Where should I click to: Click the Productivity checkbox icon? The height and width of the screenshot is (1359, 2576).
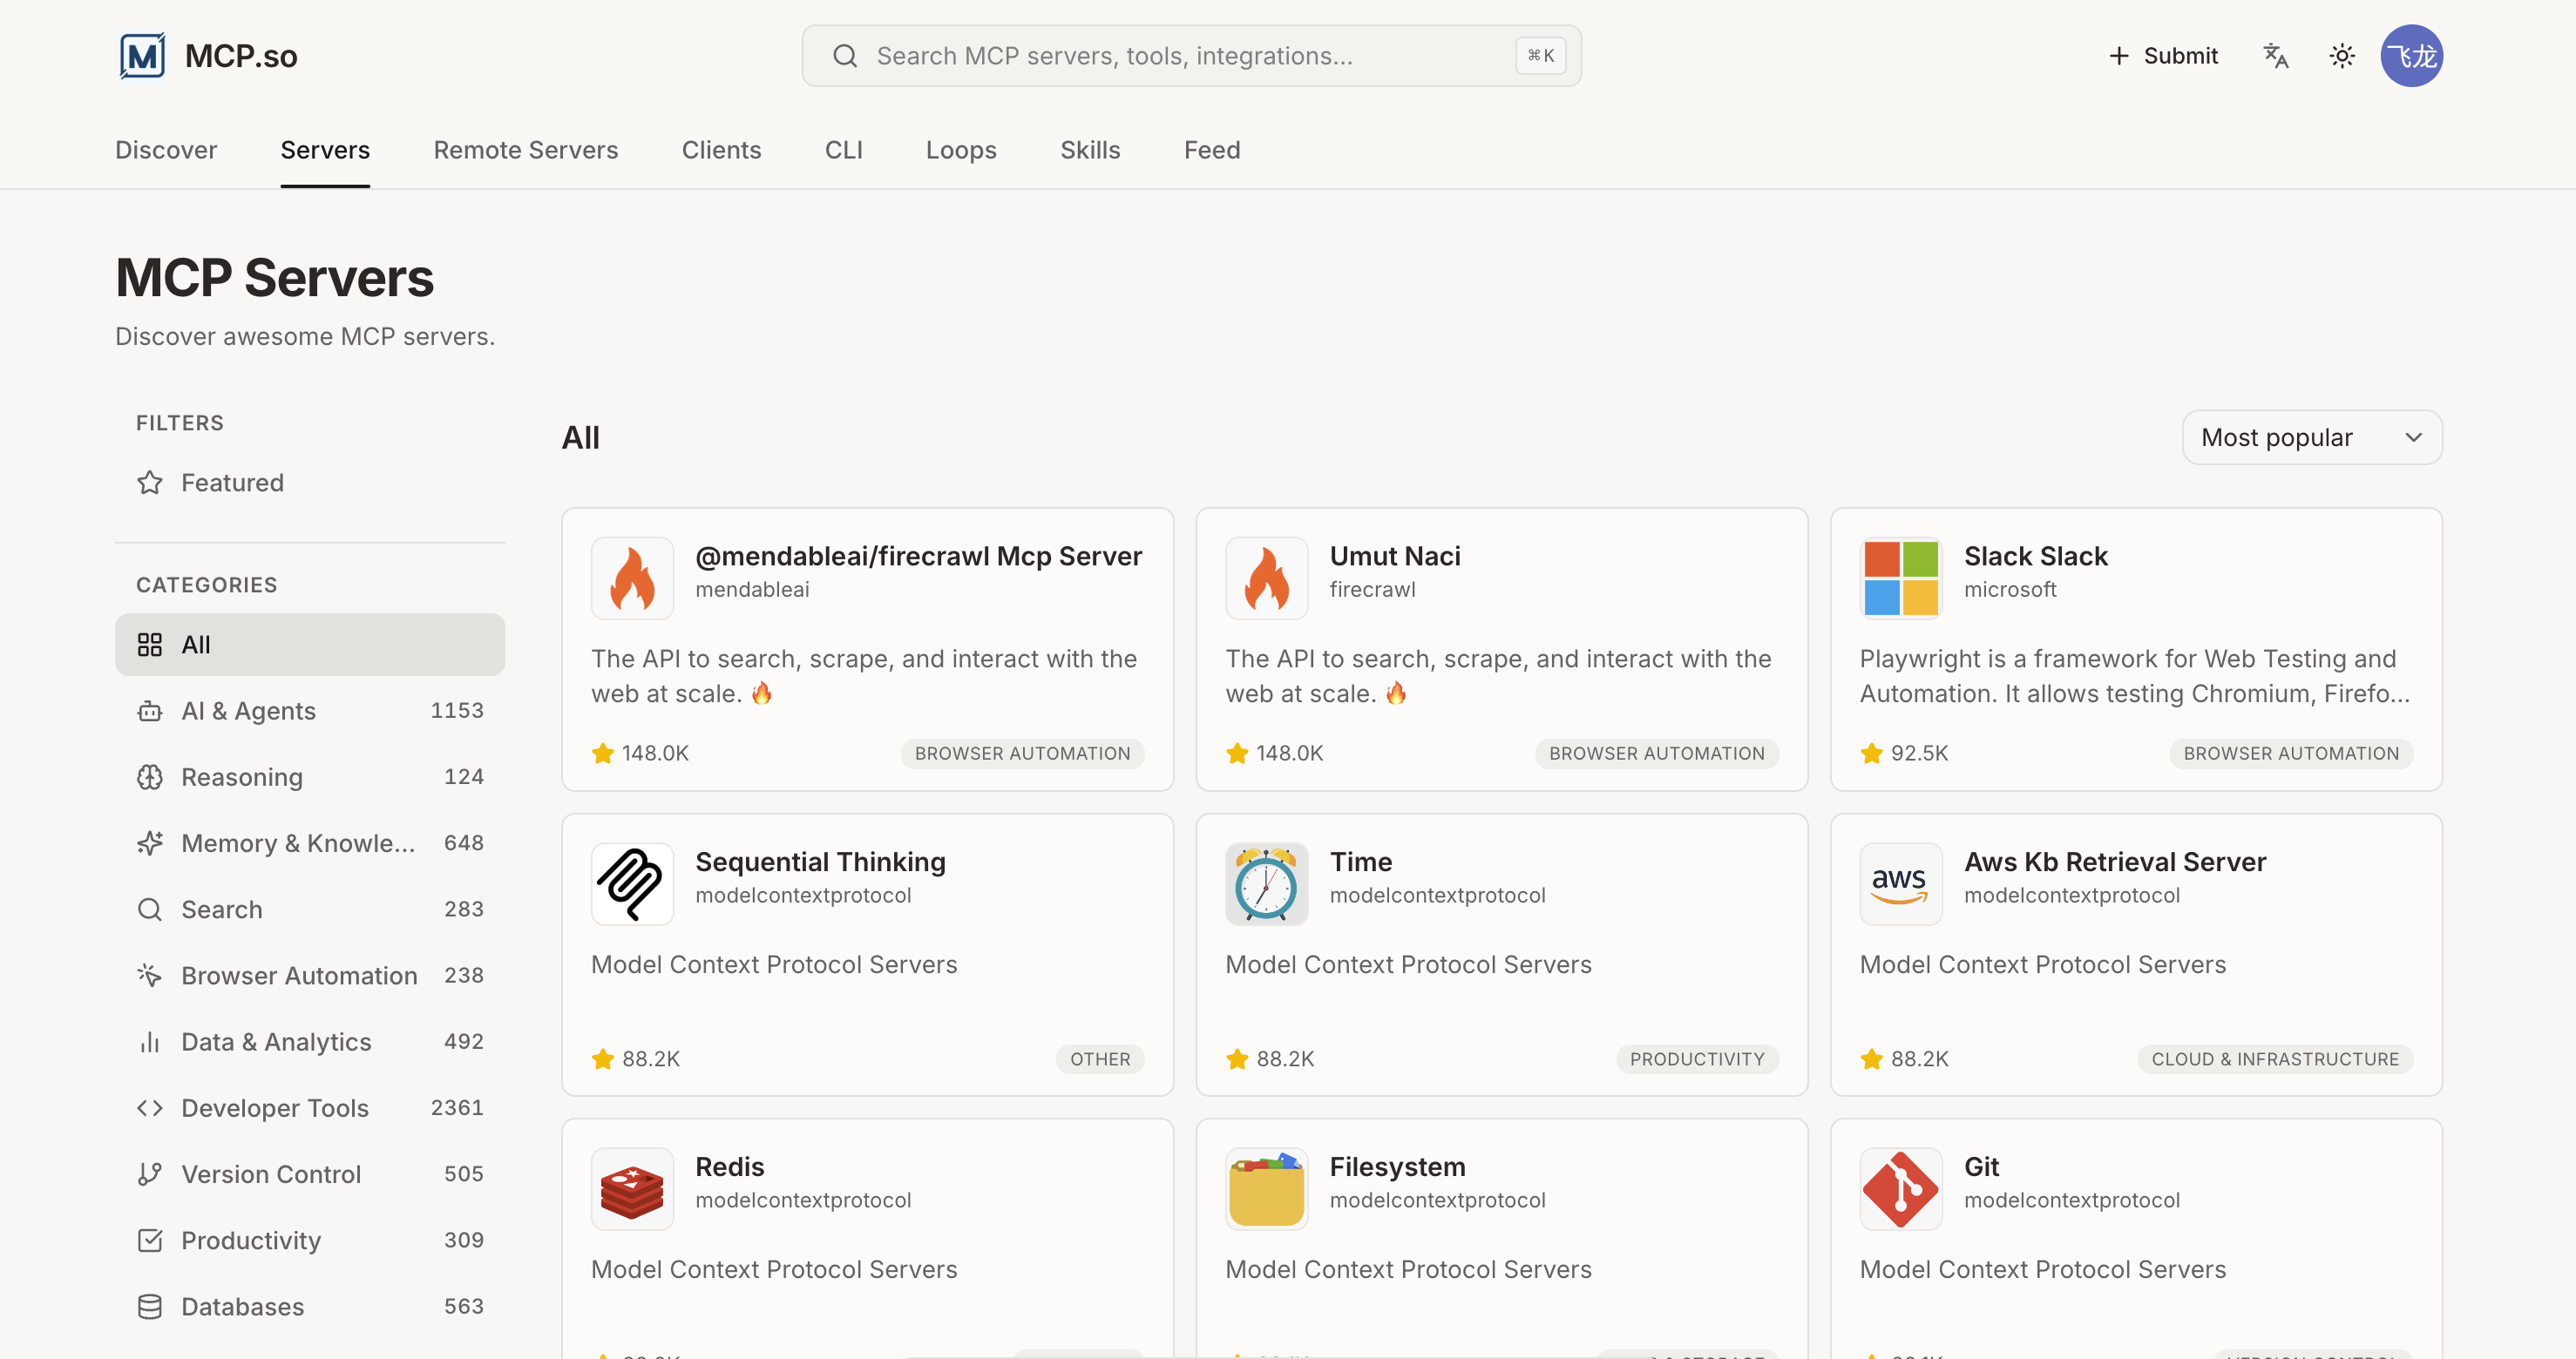point(150,1240)
